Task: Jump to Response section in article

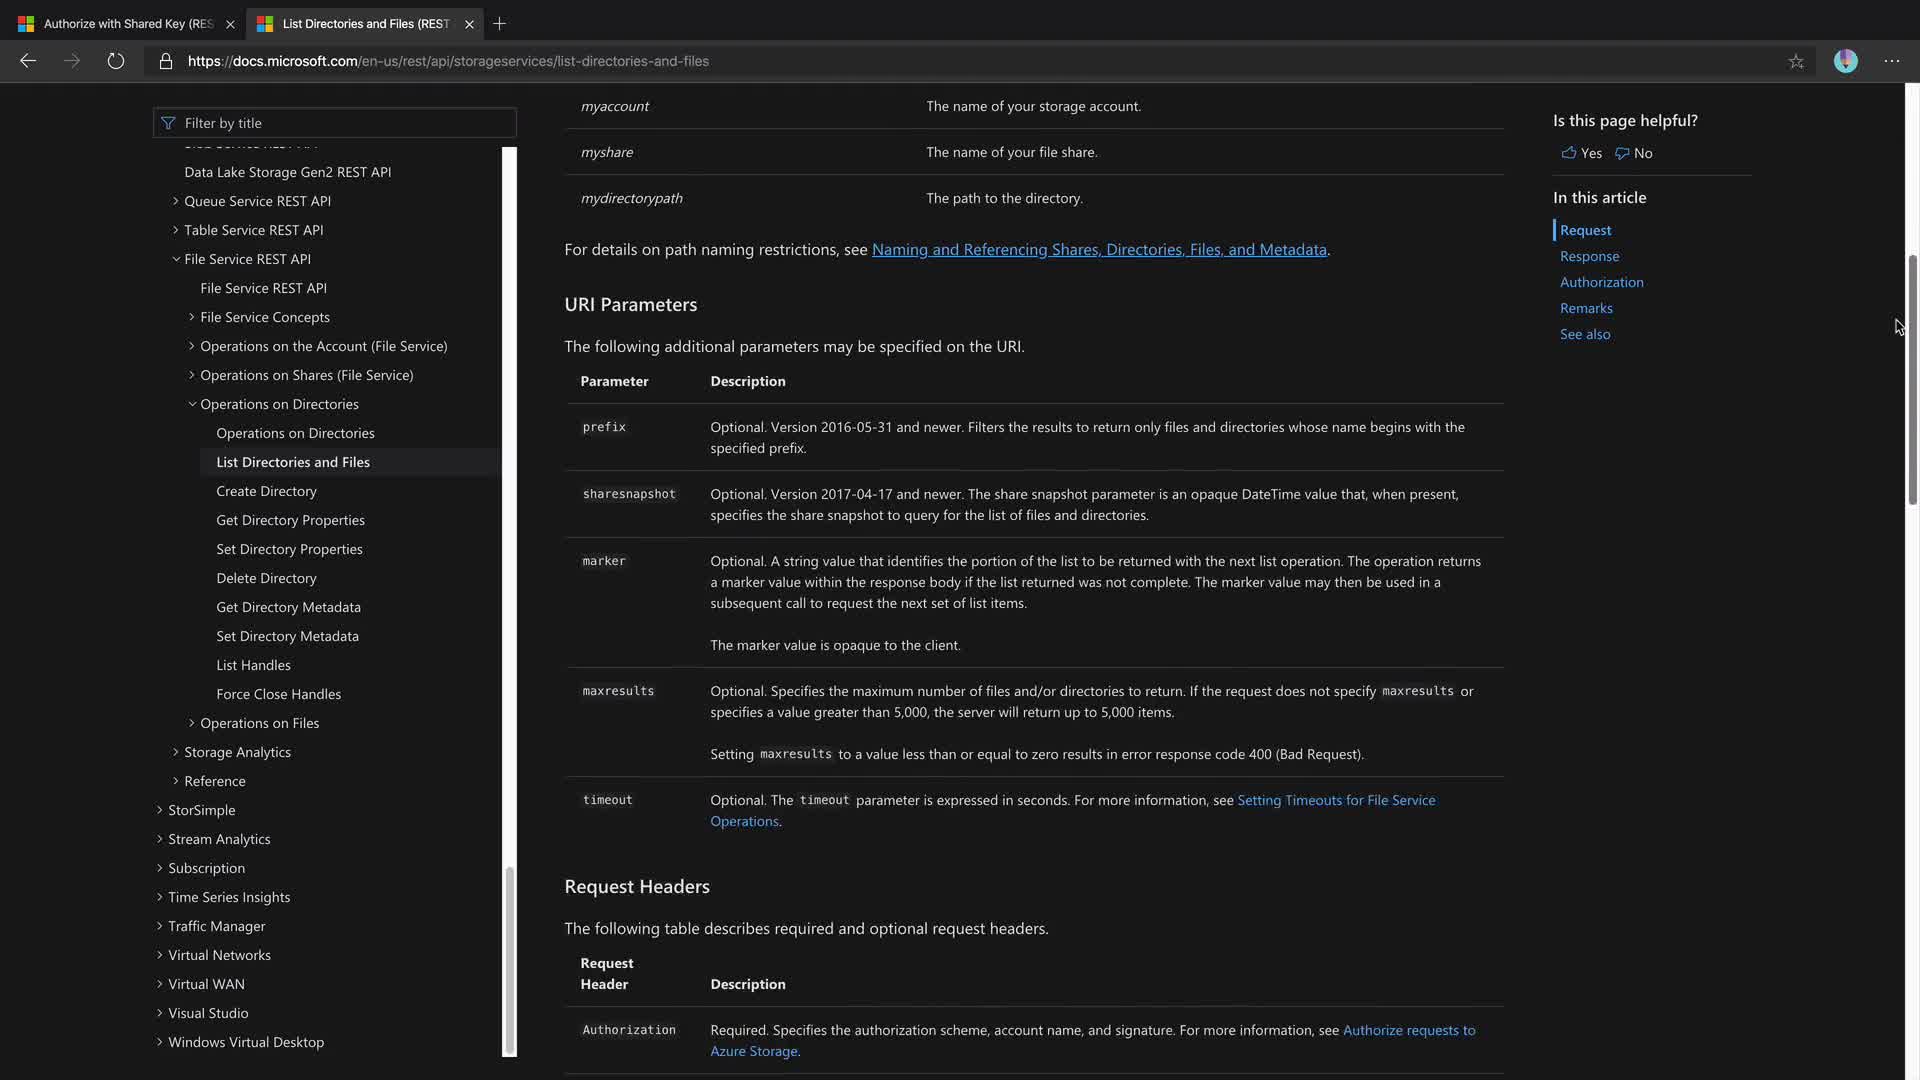Action: click(x=1589, y=256)
